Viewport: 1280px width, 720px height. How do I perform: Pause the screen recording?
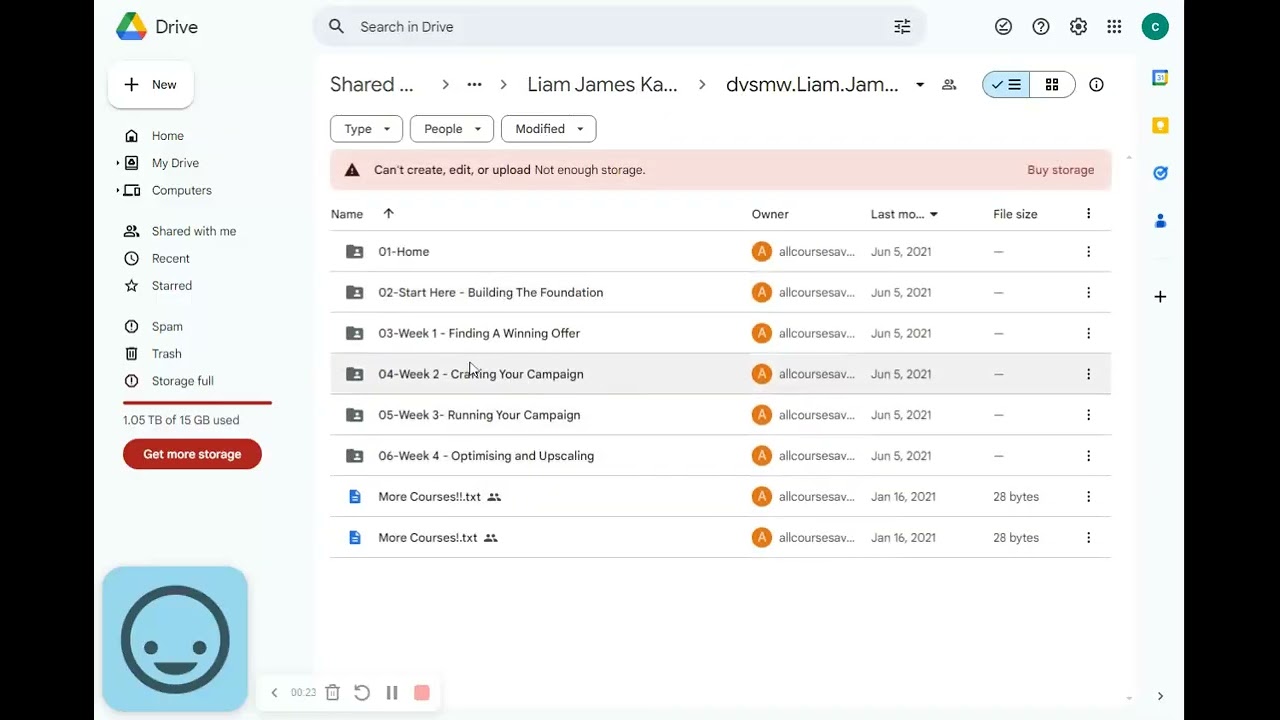click(392, 692)
